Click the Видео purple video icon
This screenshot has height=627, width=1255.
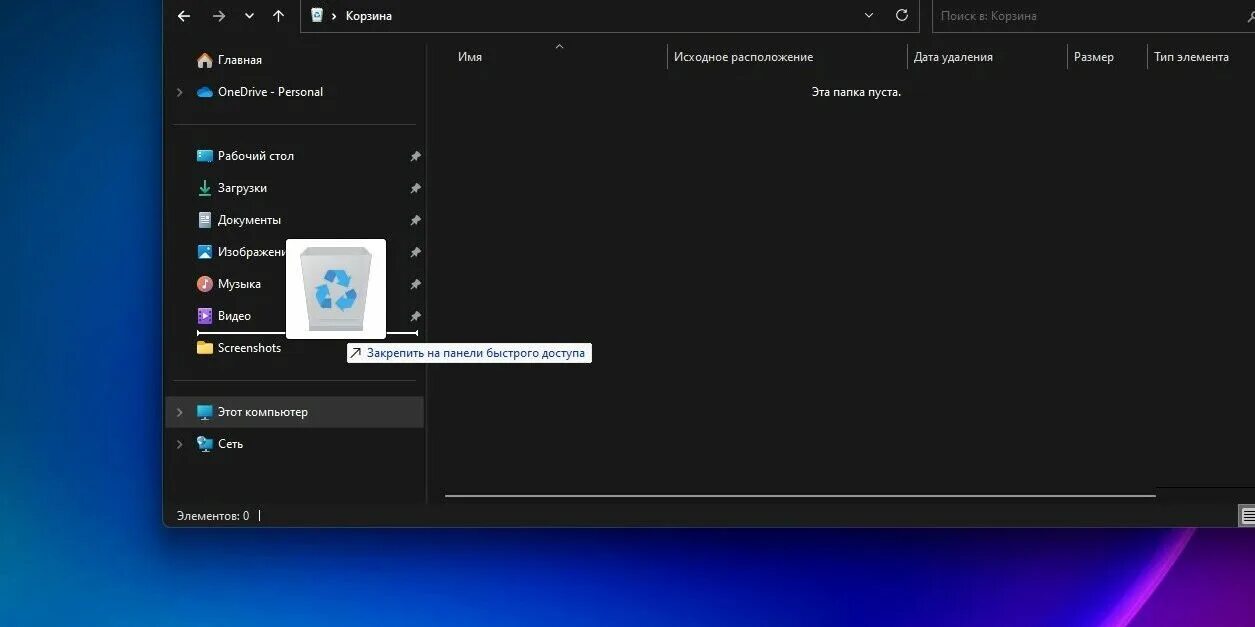coord(205,316)
